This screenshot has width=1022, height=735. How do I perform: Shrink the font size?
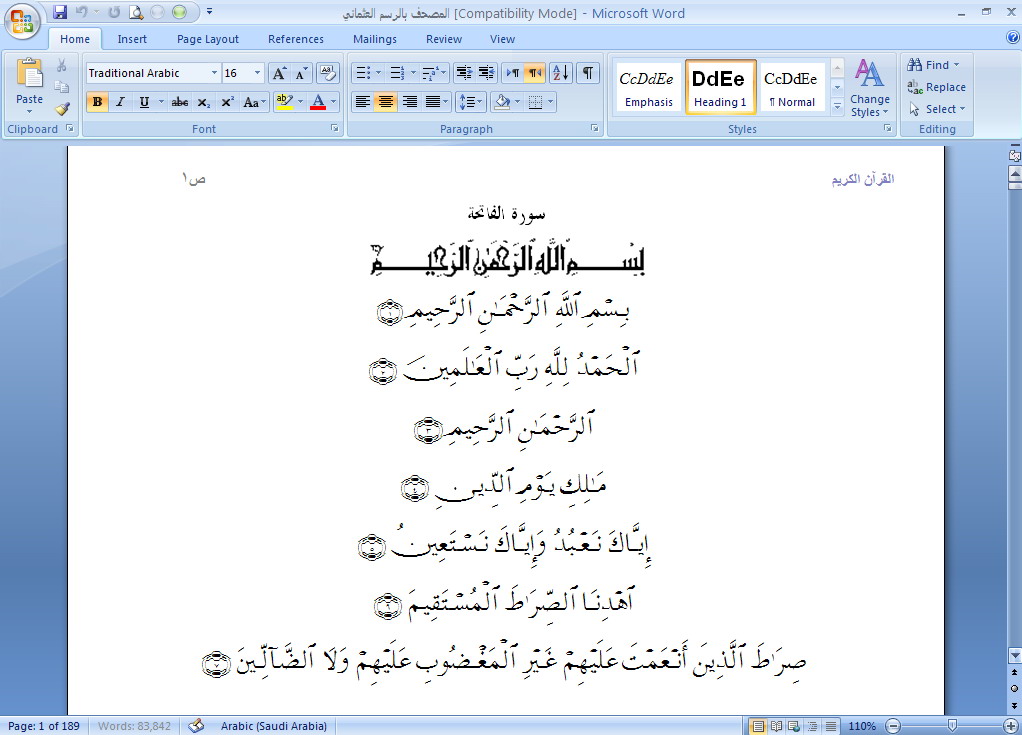(300, 73)
